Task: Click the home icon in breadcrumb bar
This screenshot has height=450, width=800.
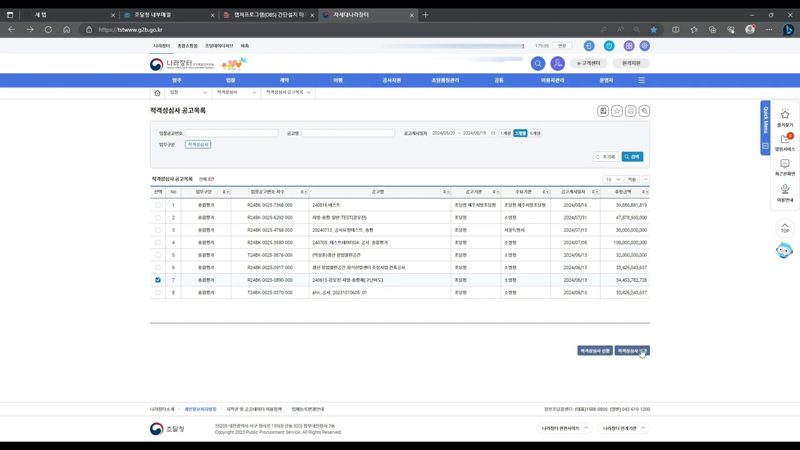Action: coord(157,93)
